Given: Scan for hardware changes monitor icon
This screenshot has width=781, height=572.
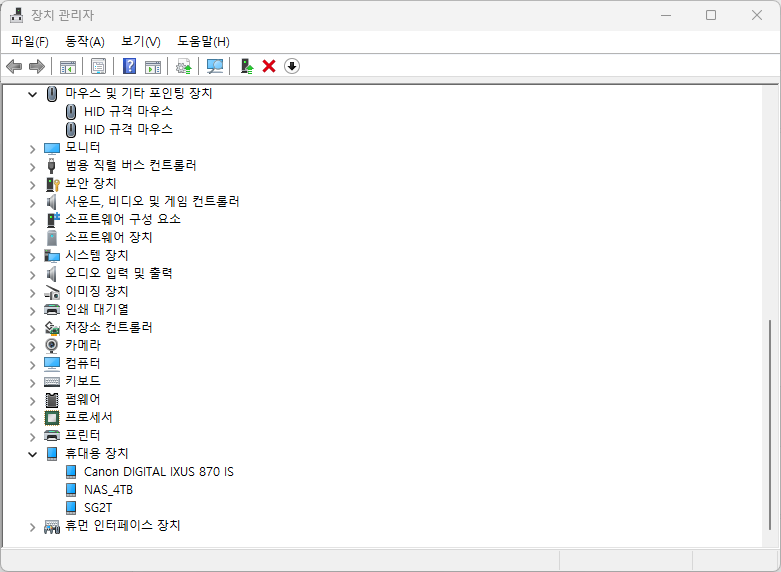Looking at the screenshot, I should click(215, 66).
